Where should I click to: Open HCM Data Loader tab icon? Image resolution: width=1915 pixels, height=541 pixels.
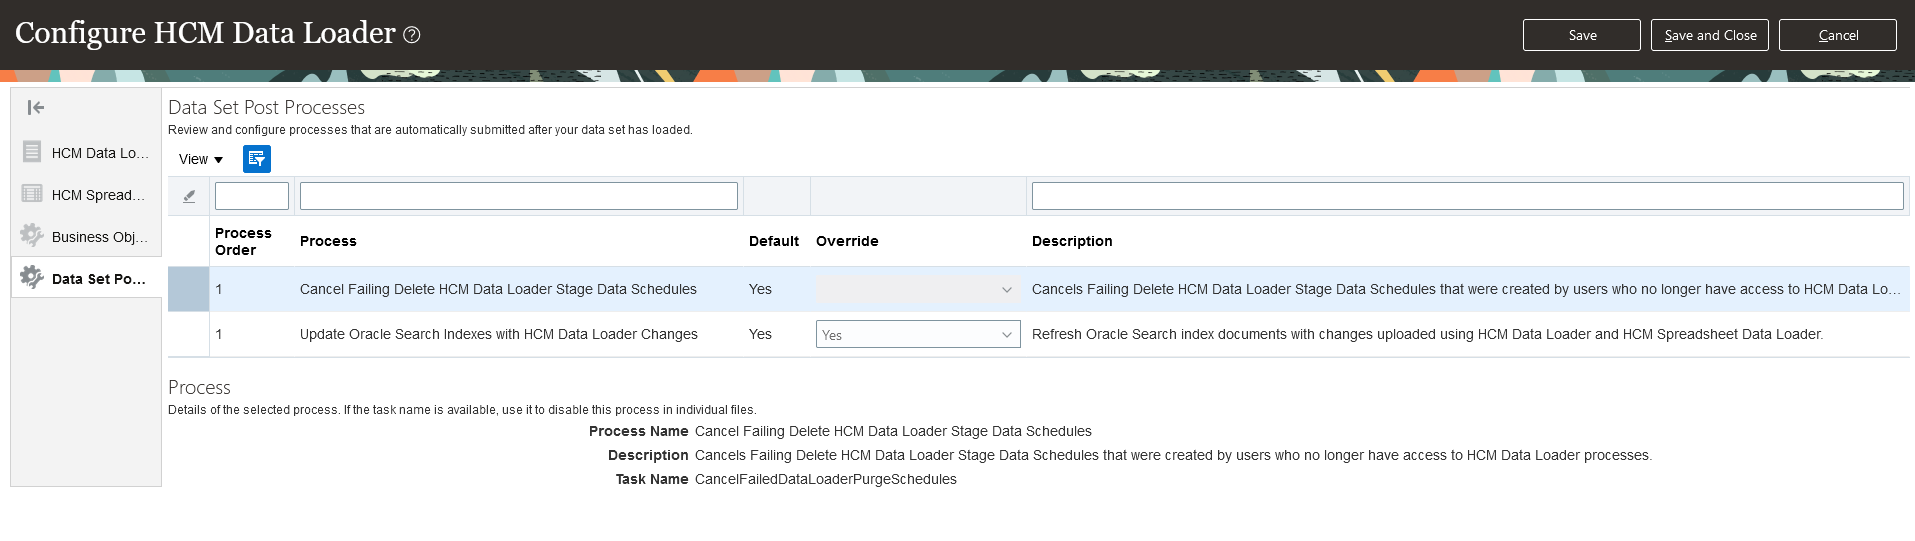pos(32,152)
